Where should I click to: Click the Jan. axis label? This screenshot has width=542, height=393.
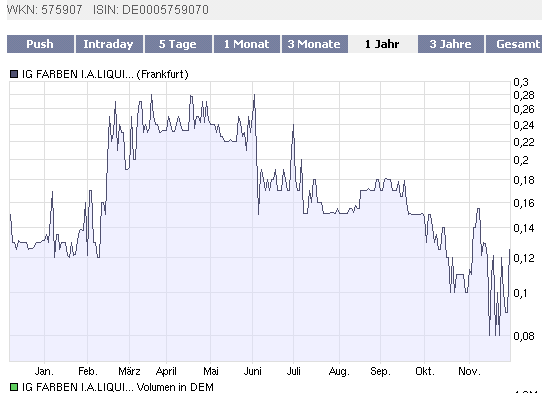(44, 372)
